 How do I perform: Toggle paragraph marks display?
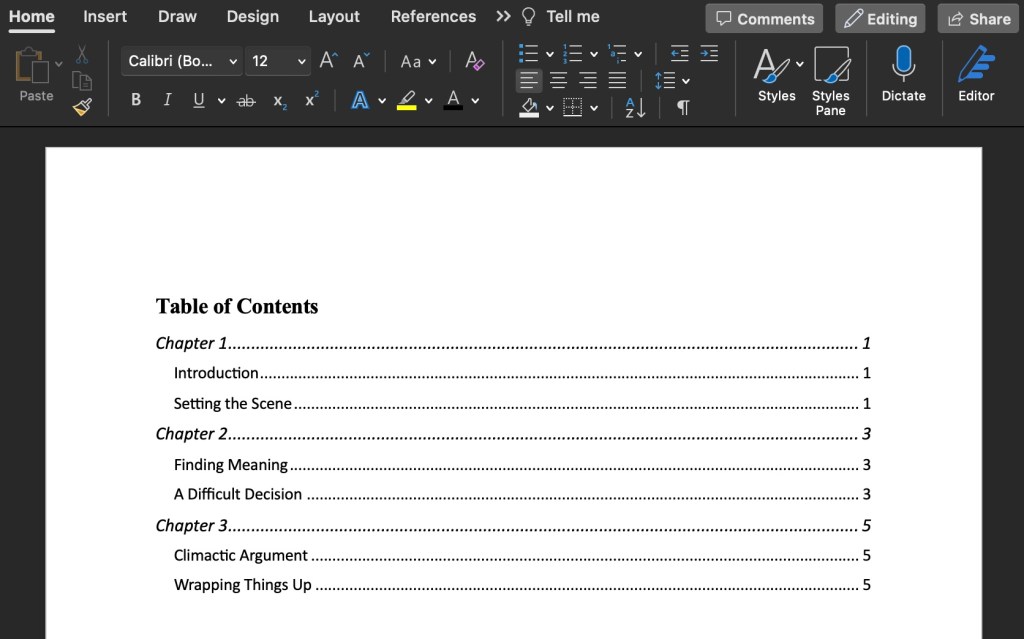point(683,107)
